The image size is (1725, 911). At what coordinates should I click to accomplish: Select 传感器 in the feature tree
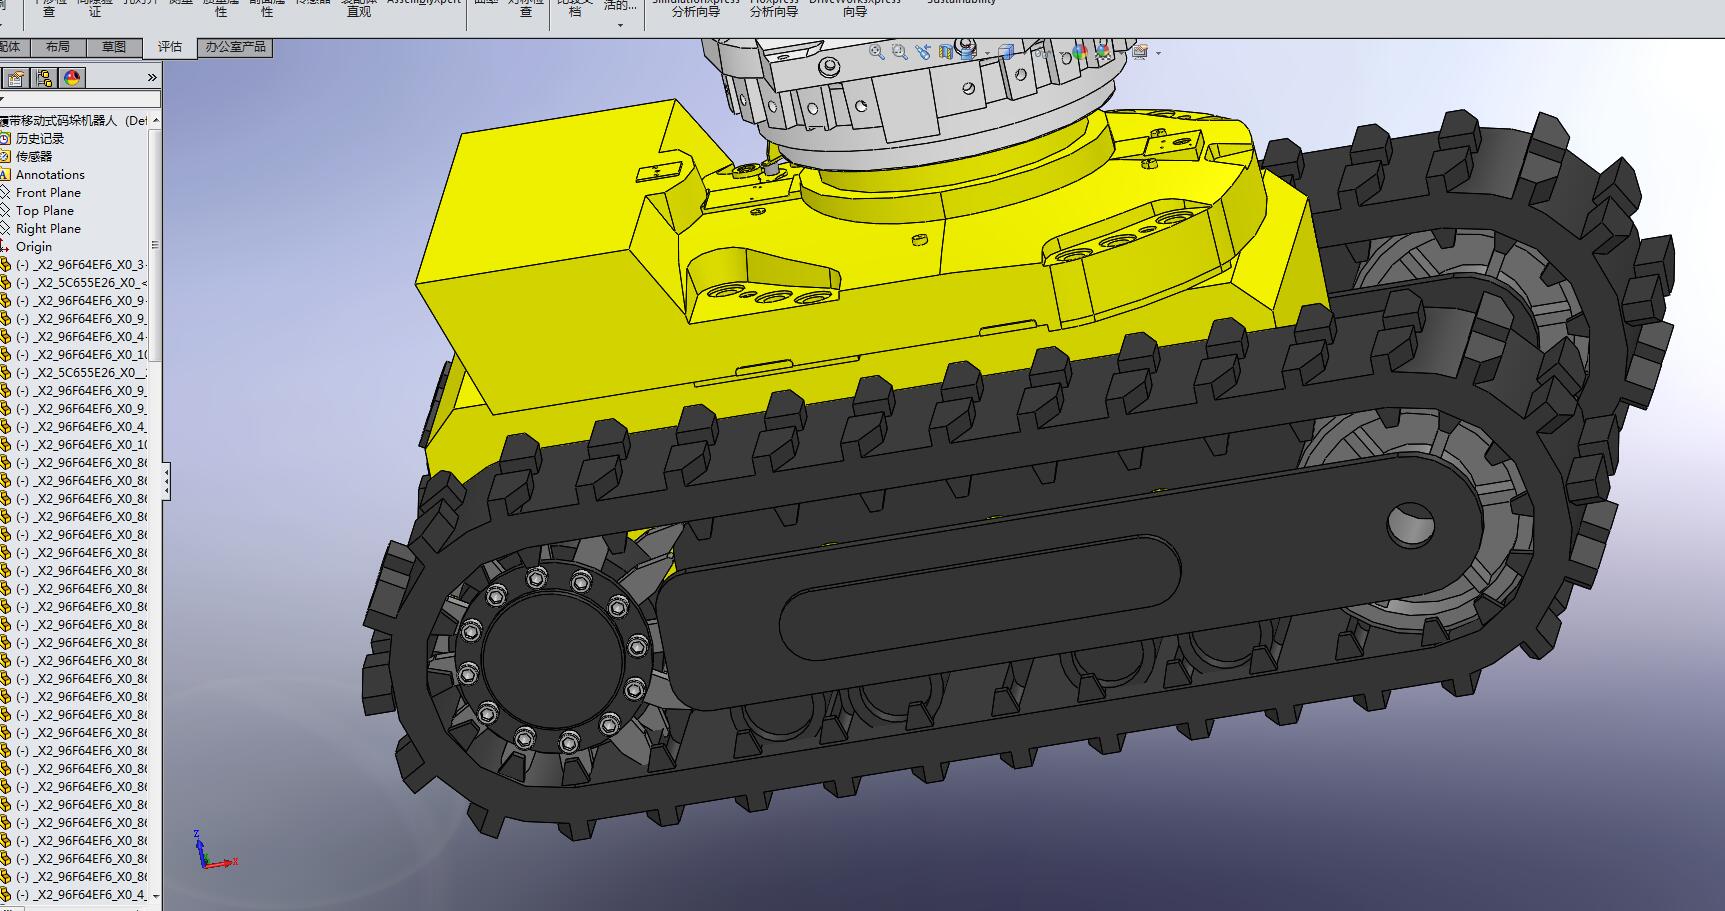pyautogui.click(x=33, y=156)
